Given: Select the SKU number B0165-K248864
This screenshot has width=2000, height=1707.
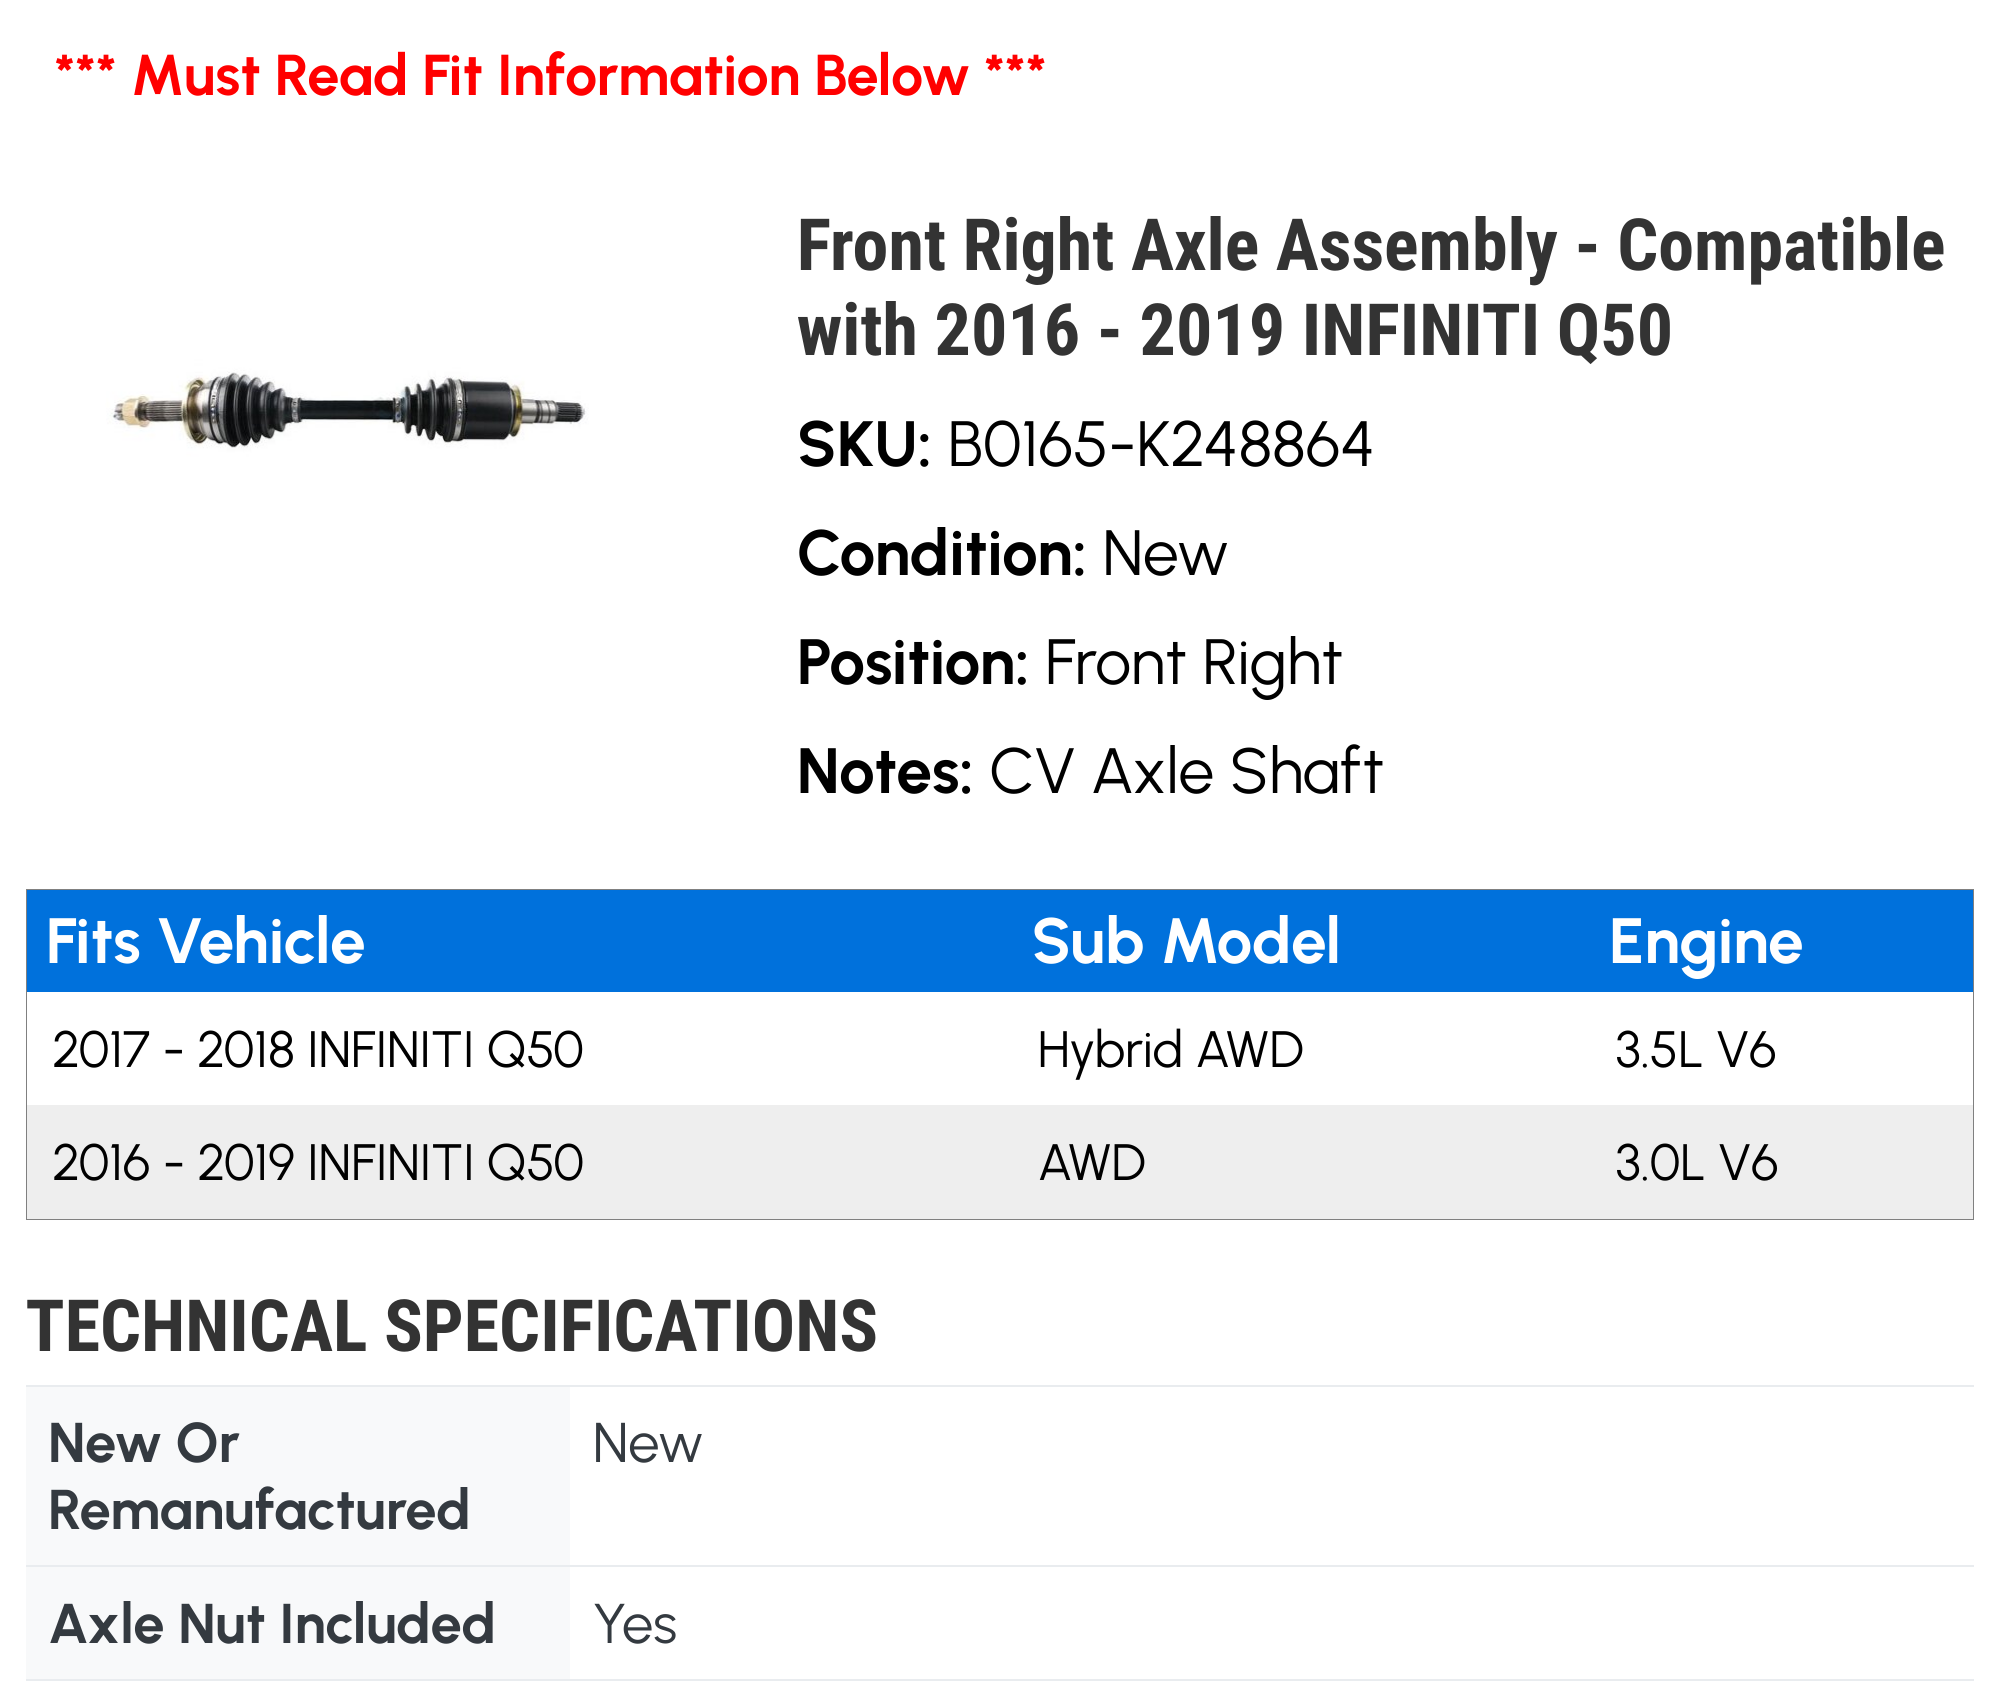Looking at the screenshot, I should pyautogui.click(x=1159, y=445).
